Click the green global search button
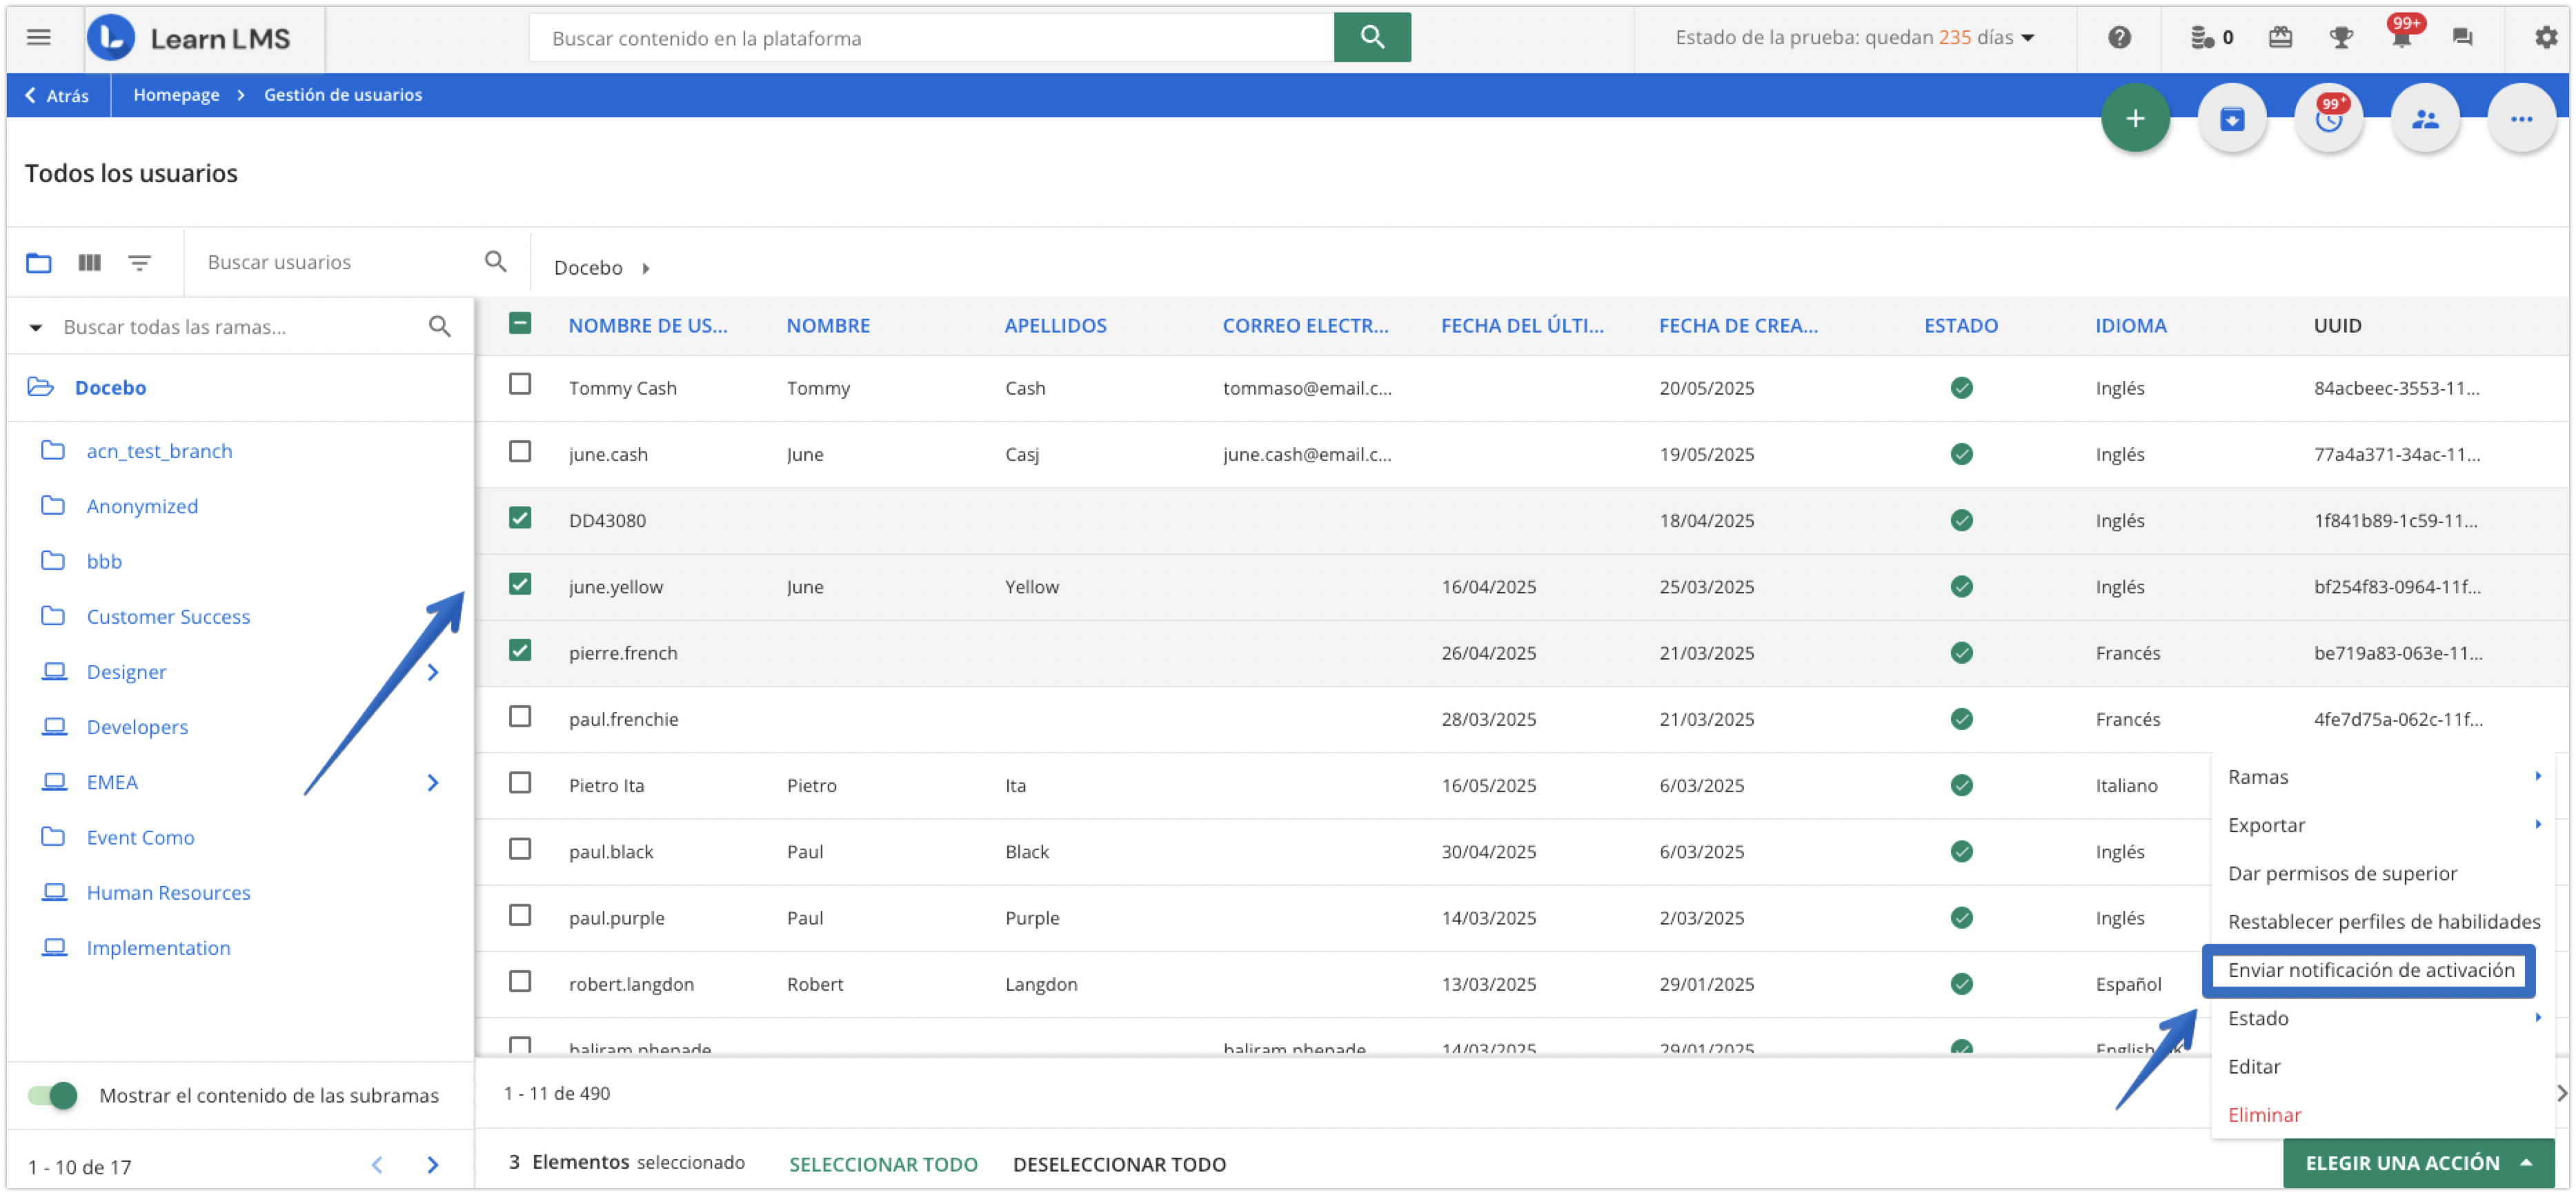This screenshot has width=2576, height=1195. (1372, 37)
